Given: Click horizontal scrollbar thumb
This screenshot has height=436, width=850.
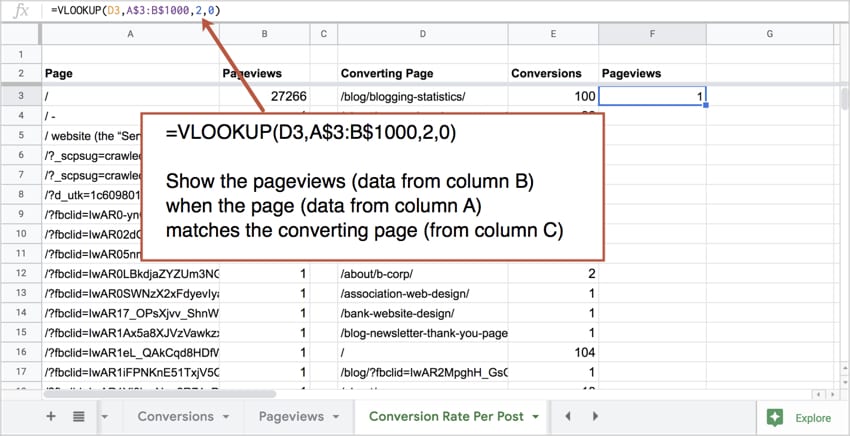Looking at the screenshot, I should pos(160,394).
